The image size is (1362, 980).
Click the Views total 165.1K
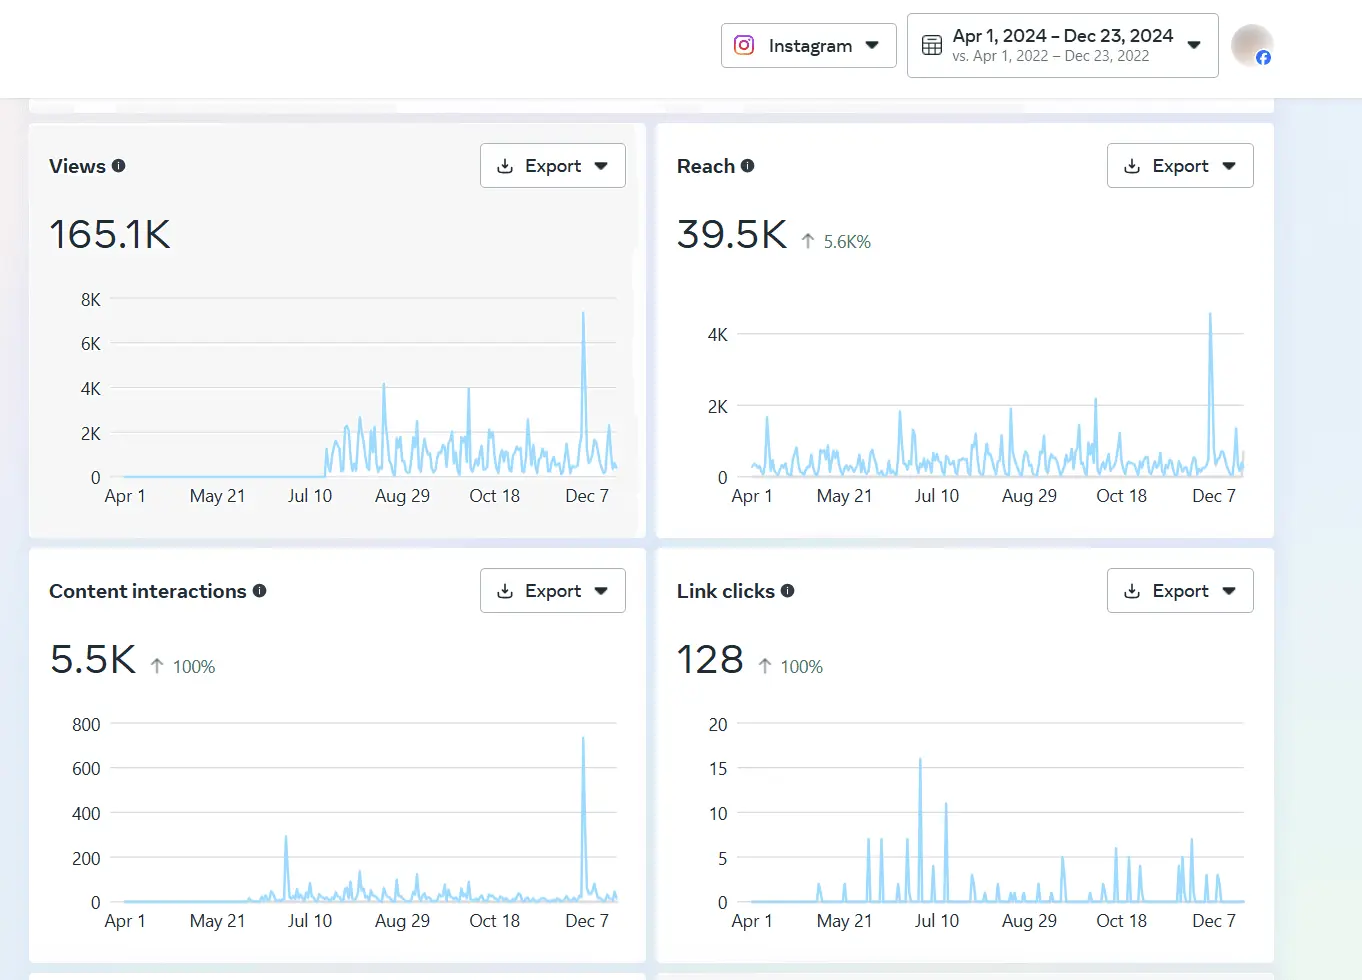pos(110,235)
